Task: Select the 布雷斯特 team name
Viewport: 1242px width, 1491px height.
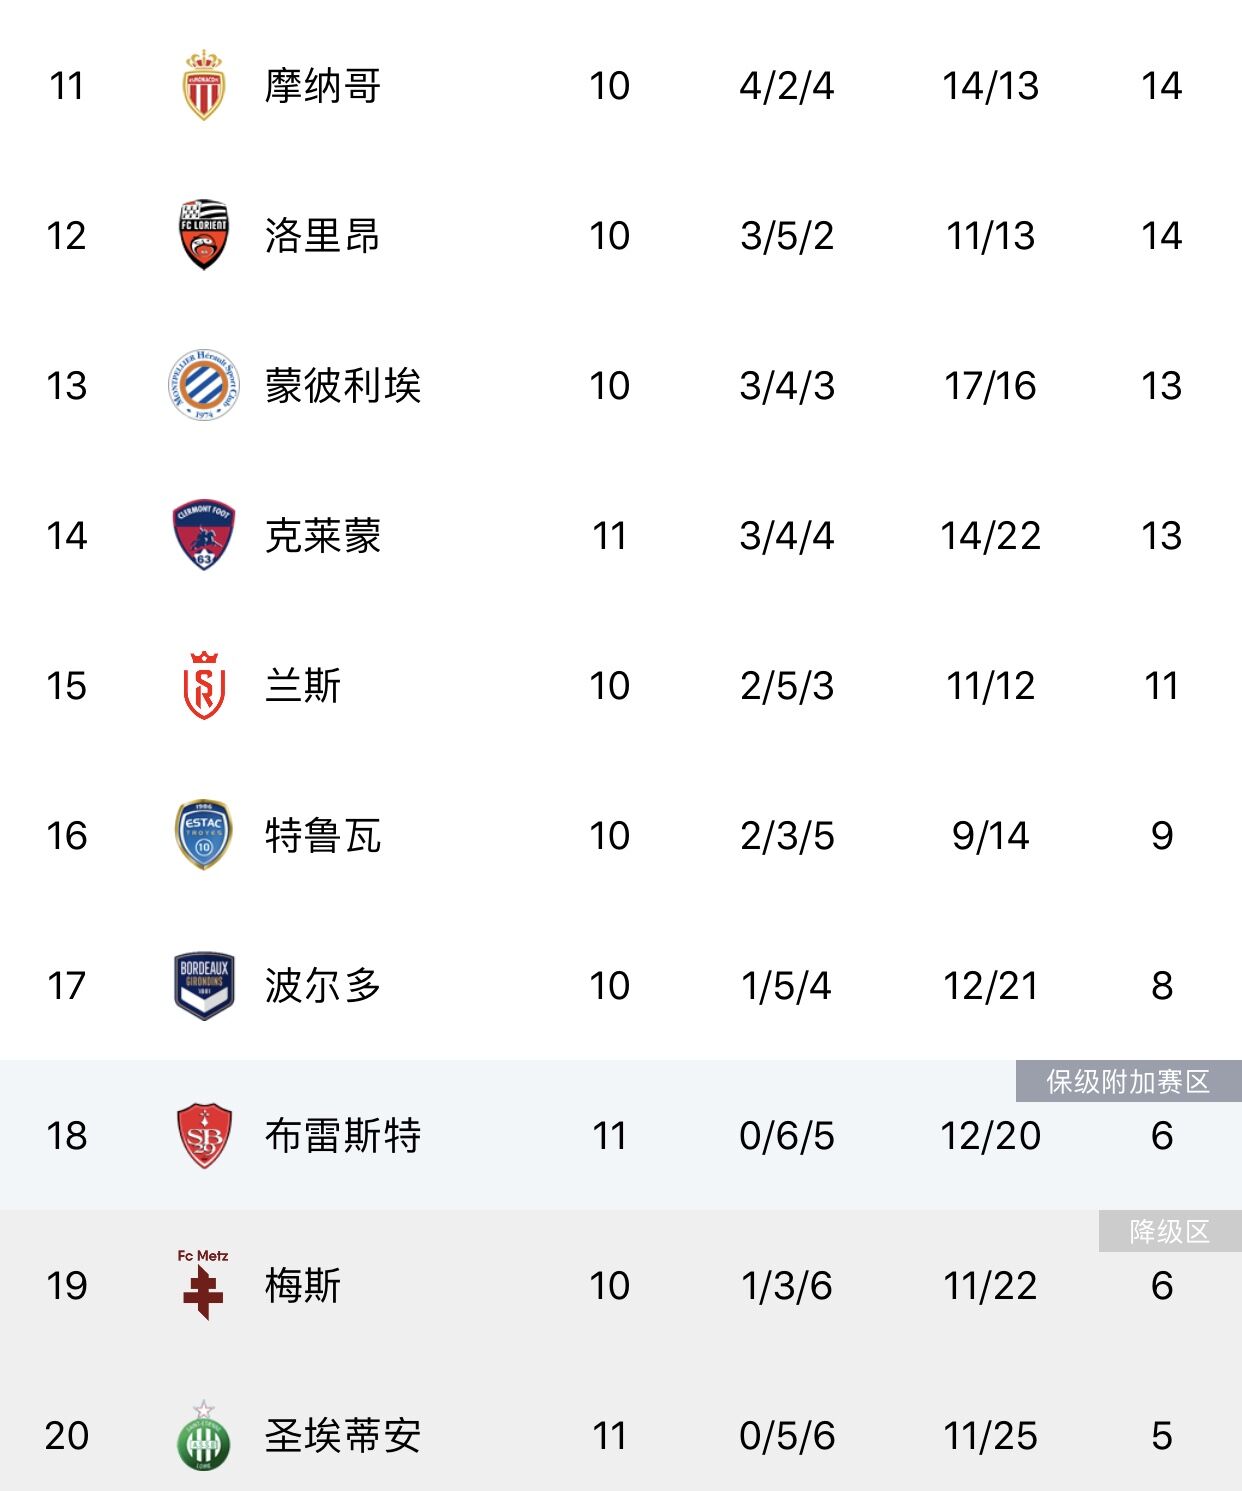Action: (x=343, y=1136)
